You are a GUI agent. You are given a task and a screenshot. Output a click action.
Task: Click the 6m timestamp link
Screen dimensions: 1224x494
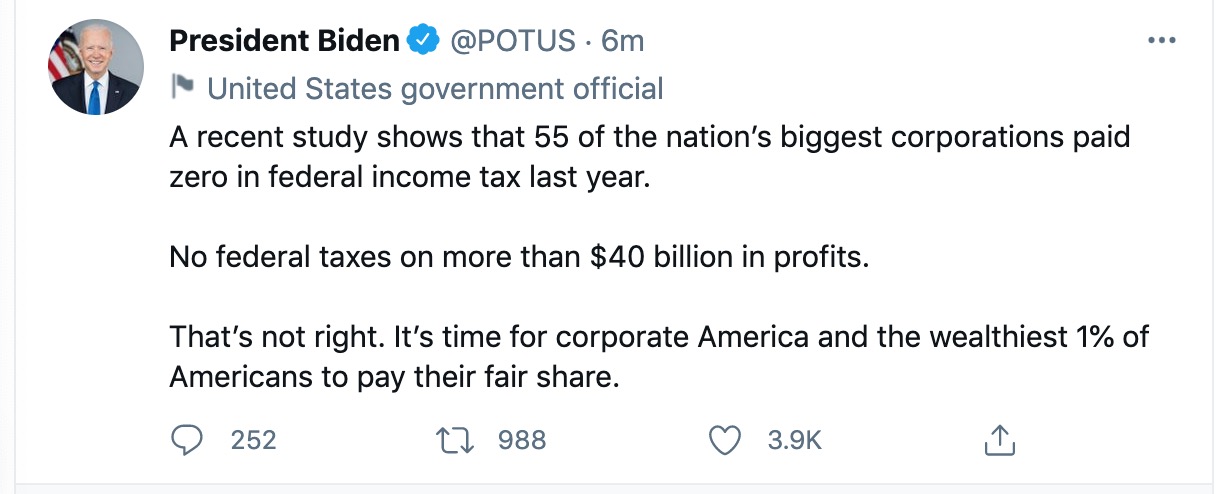(x=622, y=41)
